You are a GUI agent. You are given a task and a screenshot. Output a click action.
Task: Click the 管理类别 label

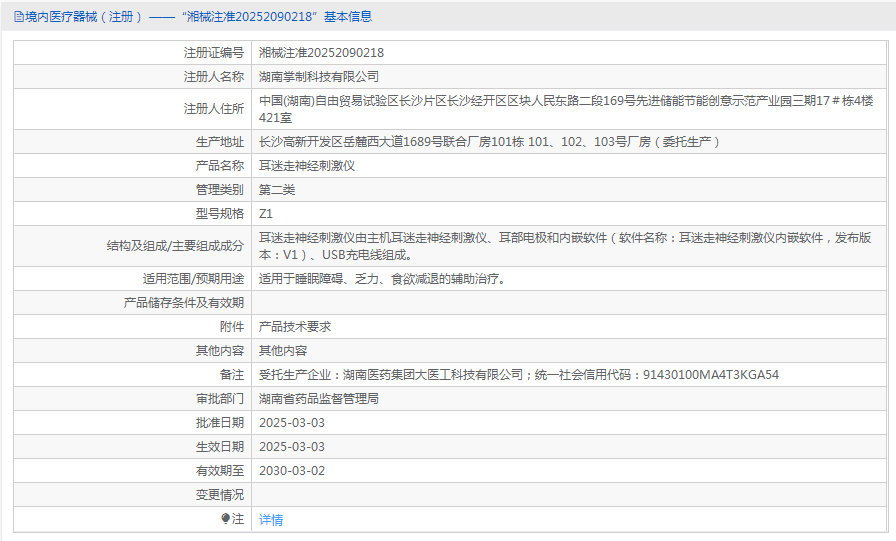click(x=220, y=190)
